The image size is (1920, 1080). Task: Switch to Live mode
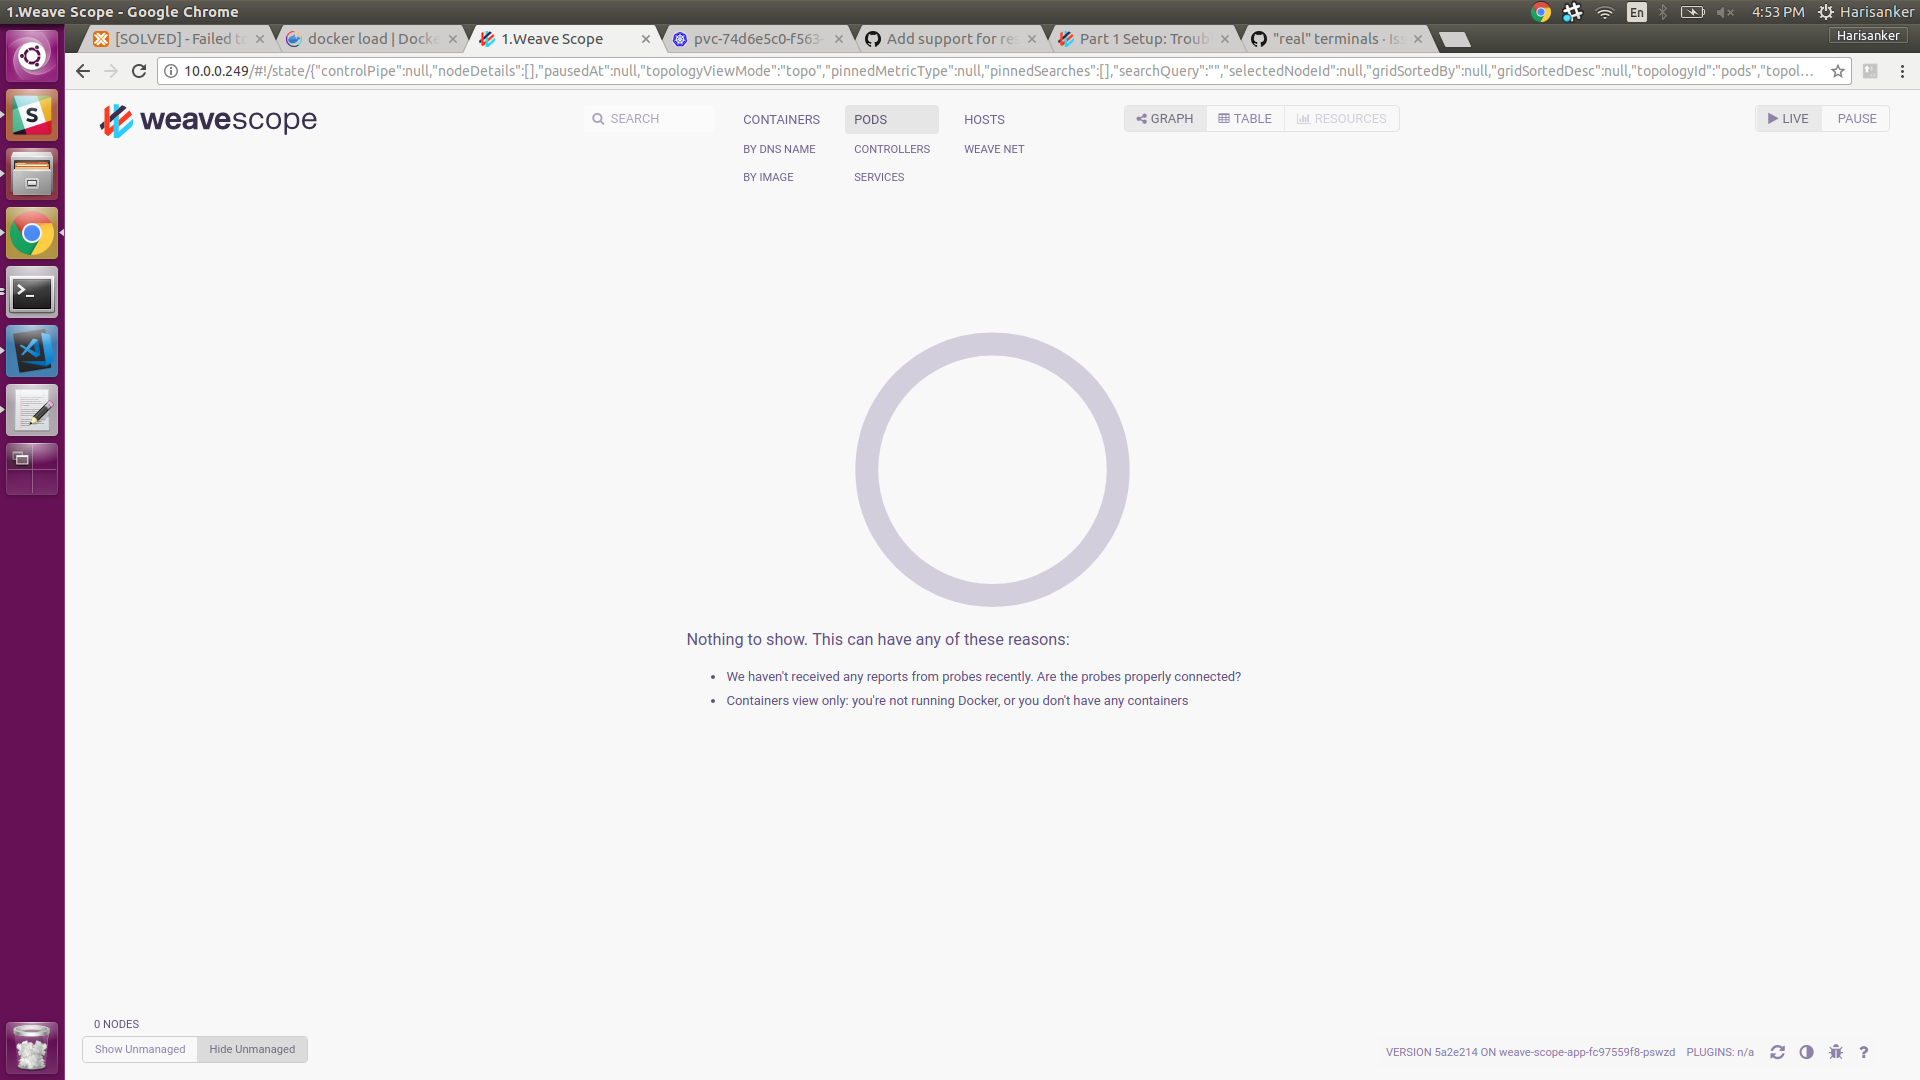pos(1787,118)
